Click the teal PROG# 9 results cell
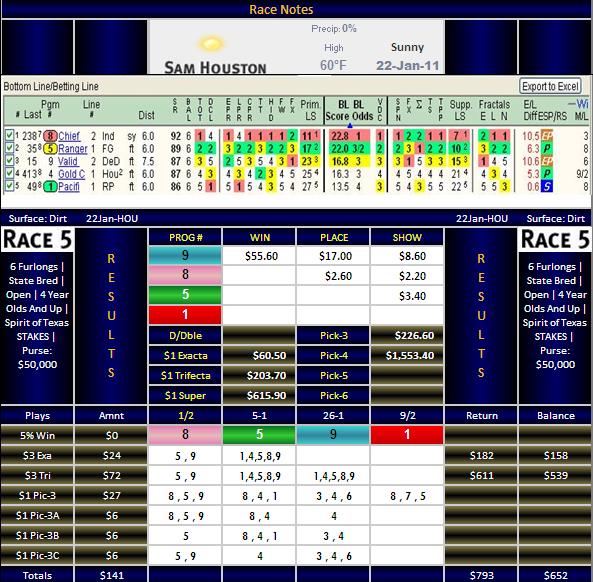Viewport: 593px width, 582px height. (x=185, y=255)
